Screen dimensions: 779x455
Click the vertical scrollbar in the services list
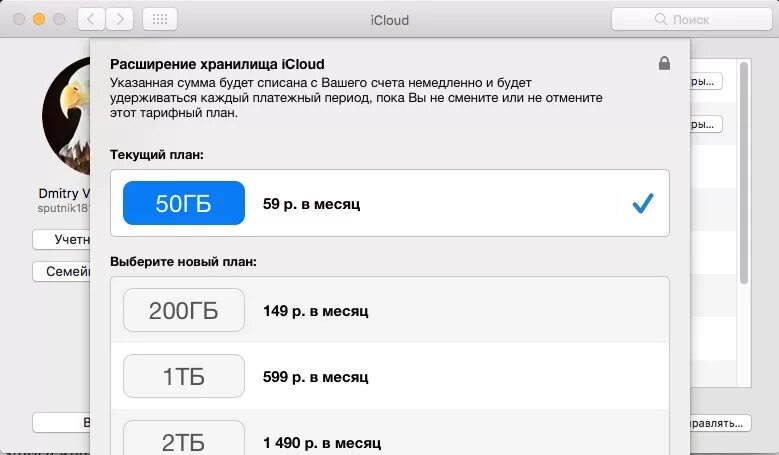[x=744, y=172]
